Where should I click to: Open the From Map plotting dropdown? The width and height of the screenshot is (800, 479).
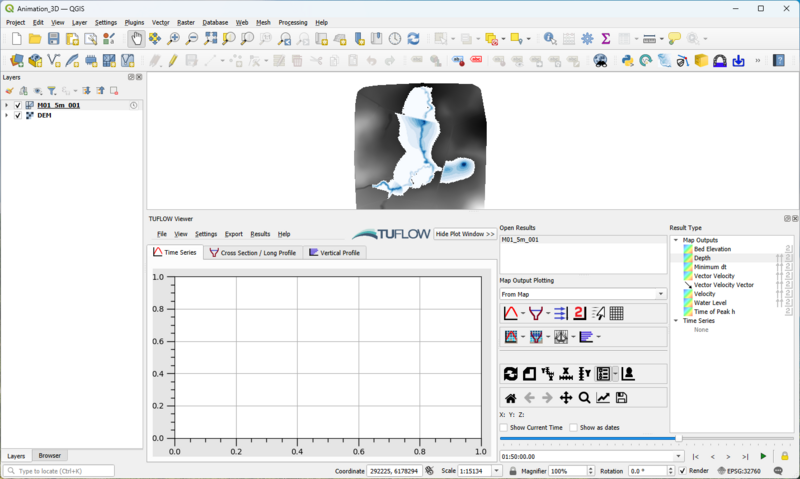pyautogui.click(x=582, y=294)
